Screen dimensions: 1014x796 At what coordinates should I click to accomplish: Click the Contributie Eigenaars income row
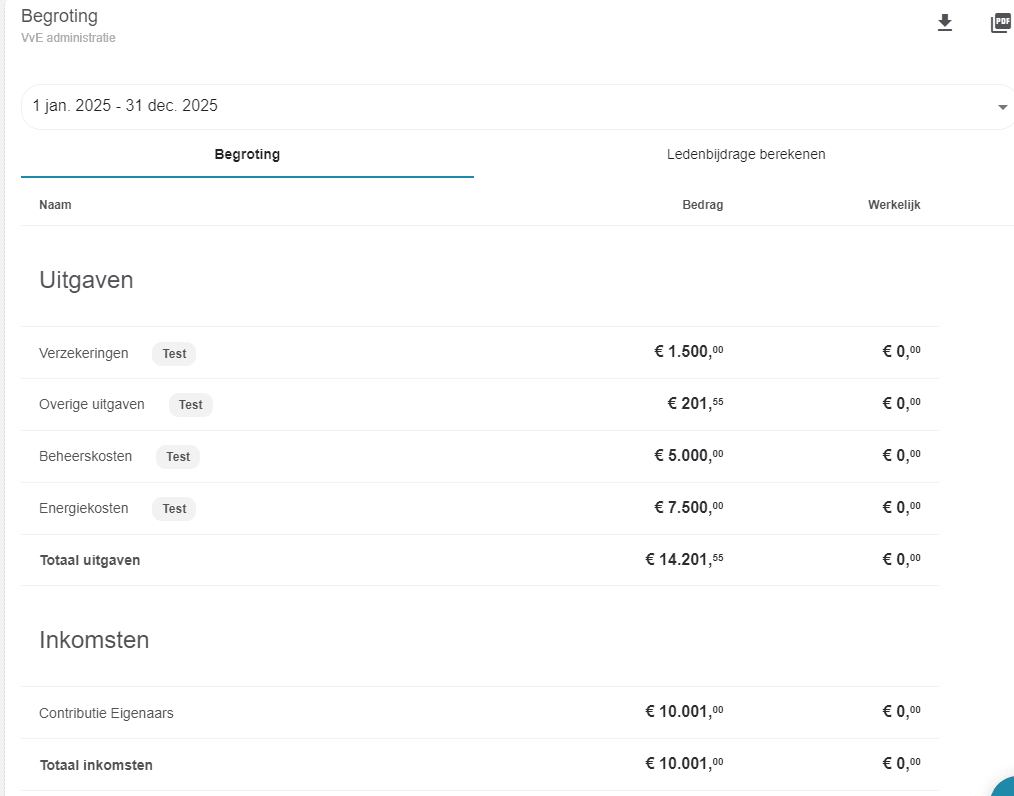[107, 713]
